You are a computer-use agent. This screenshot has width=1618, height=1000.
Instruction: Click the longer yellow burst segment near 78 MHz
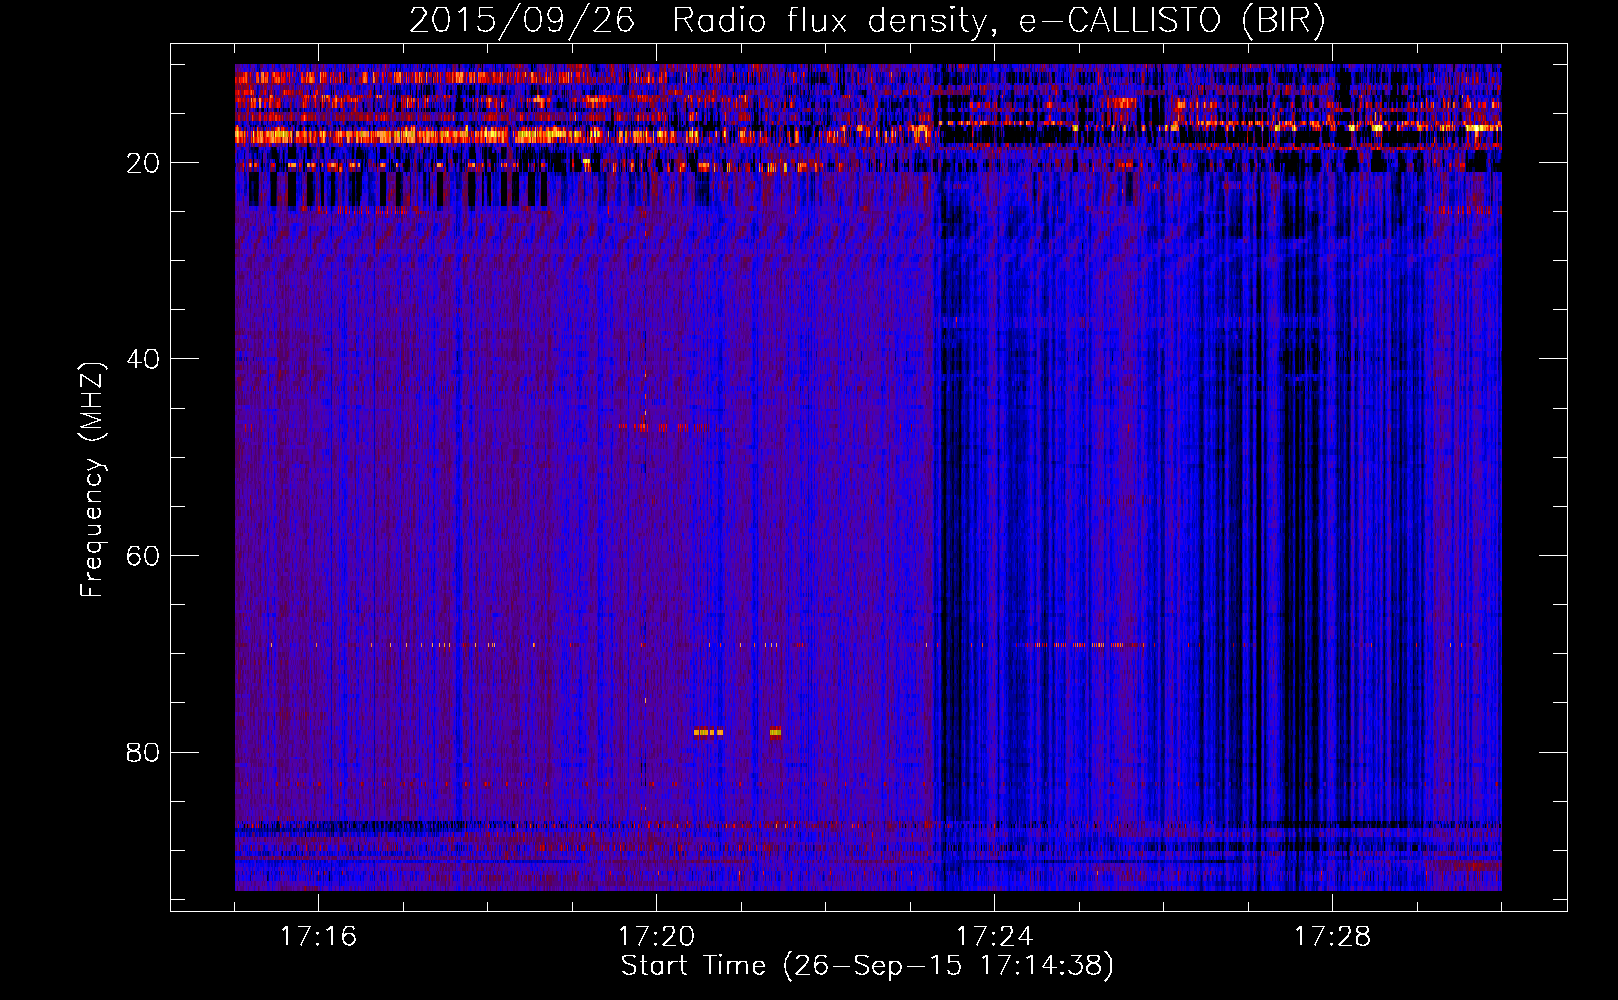pos(708,732)
